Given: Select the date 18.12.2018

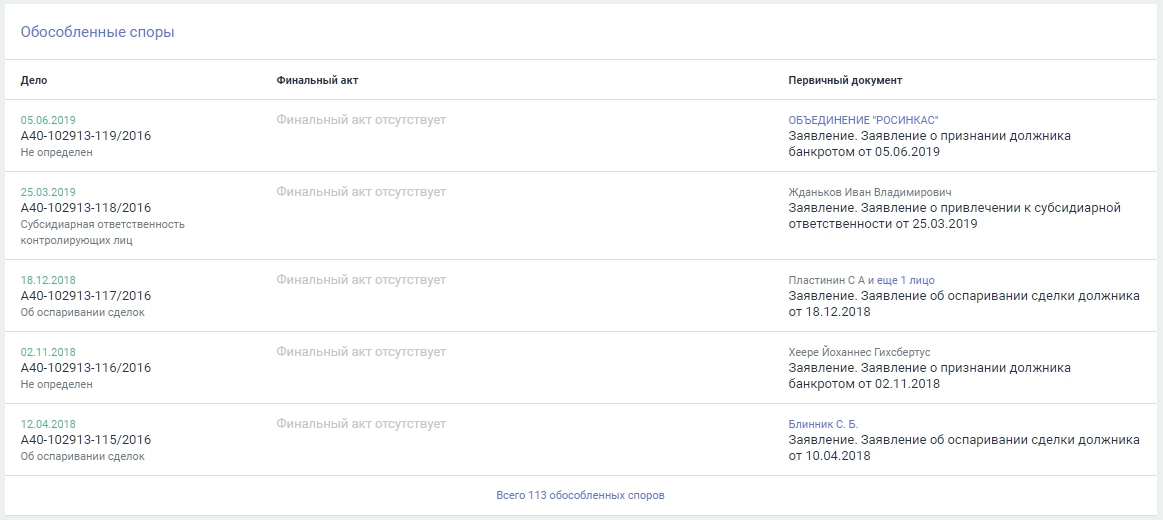Looking at the screenshot, I should pos(48,280).
